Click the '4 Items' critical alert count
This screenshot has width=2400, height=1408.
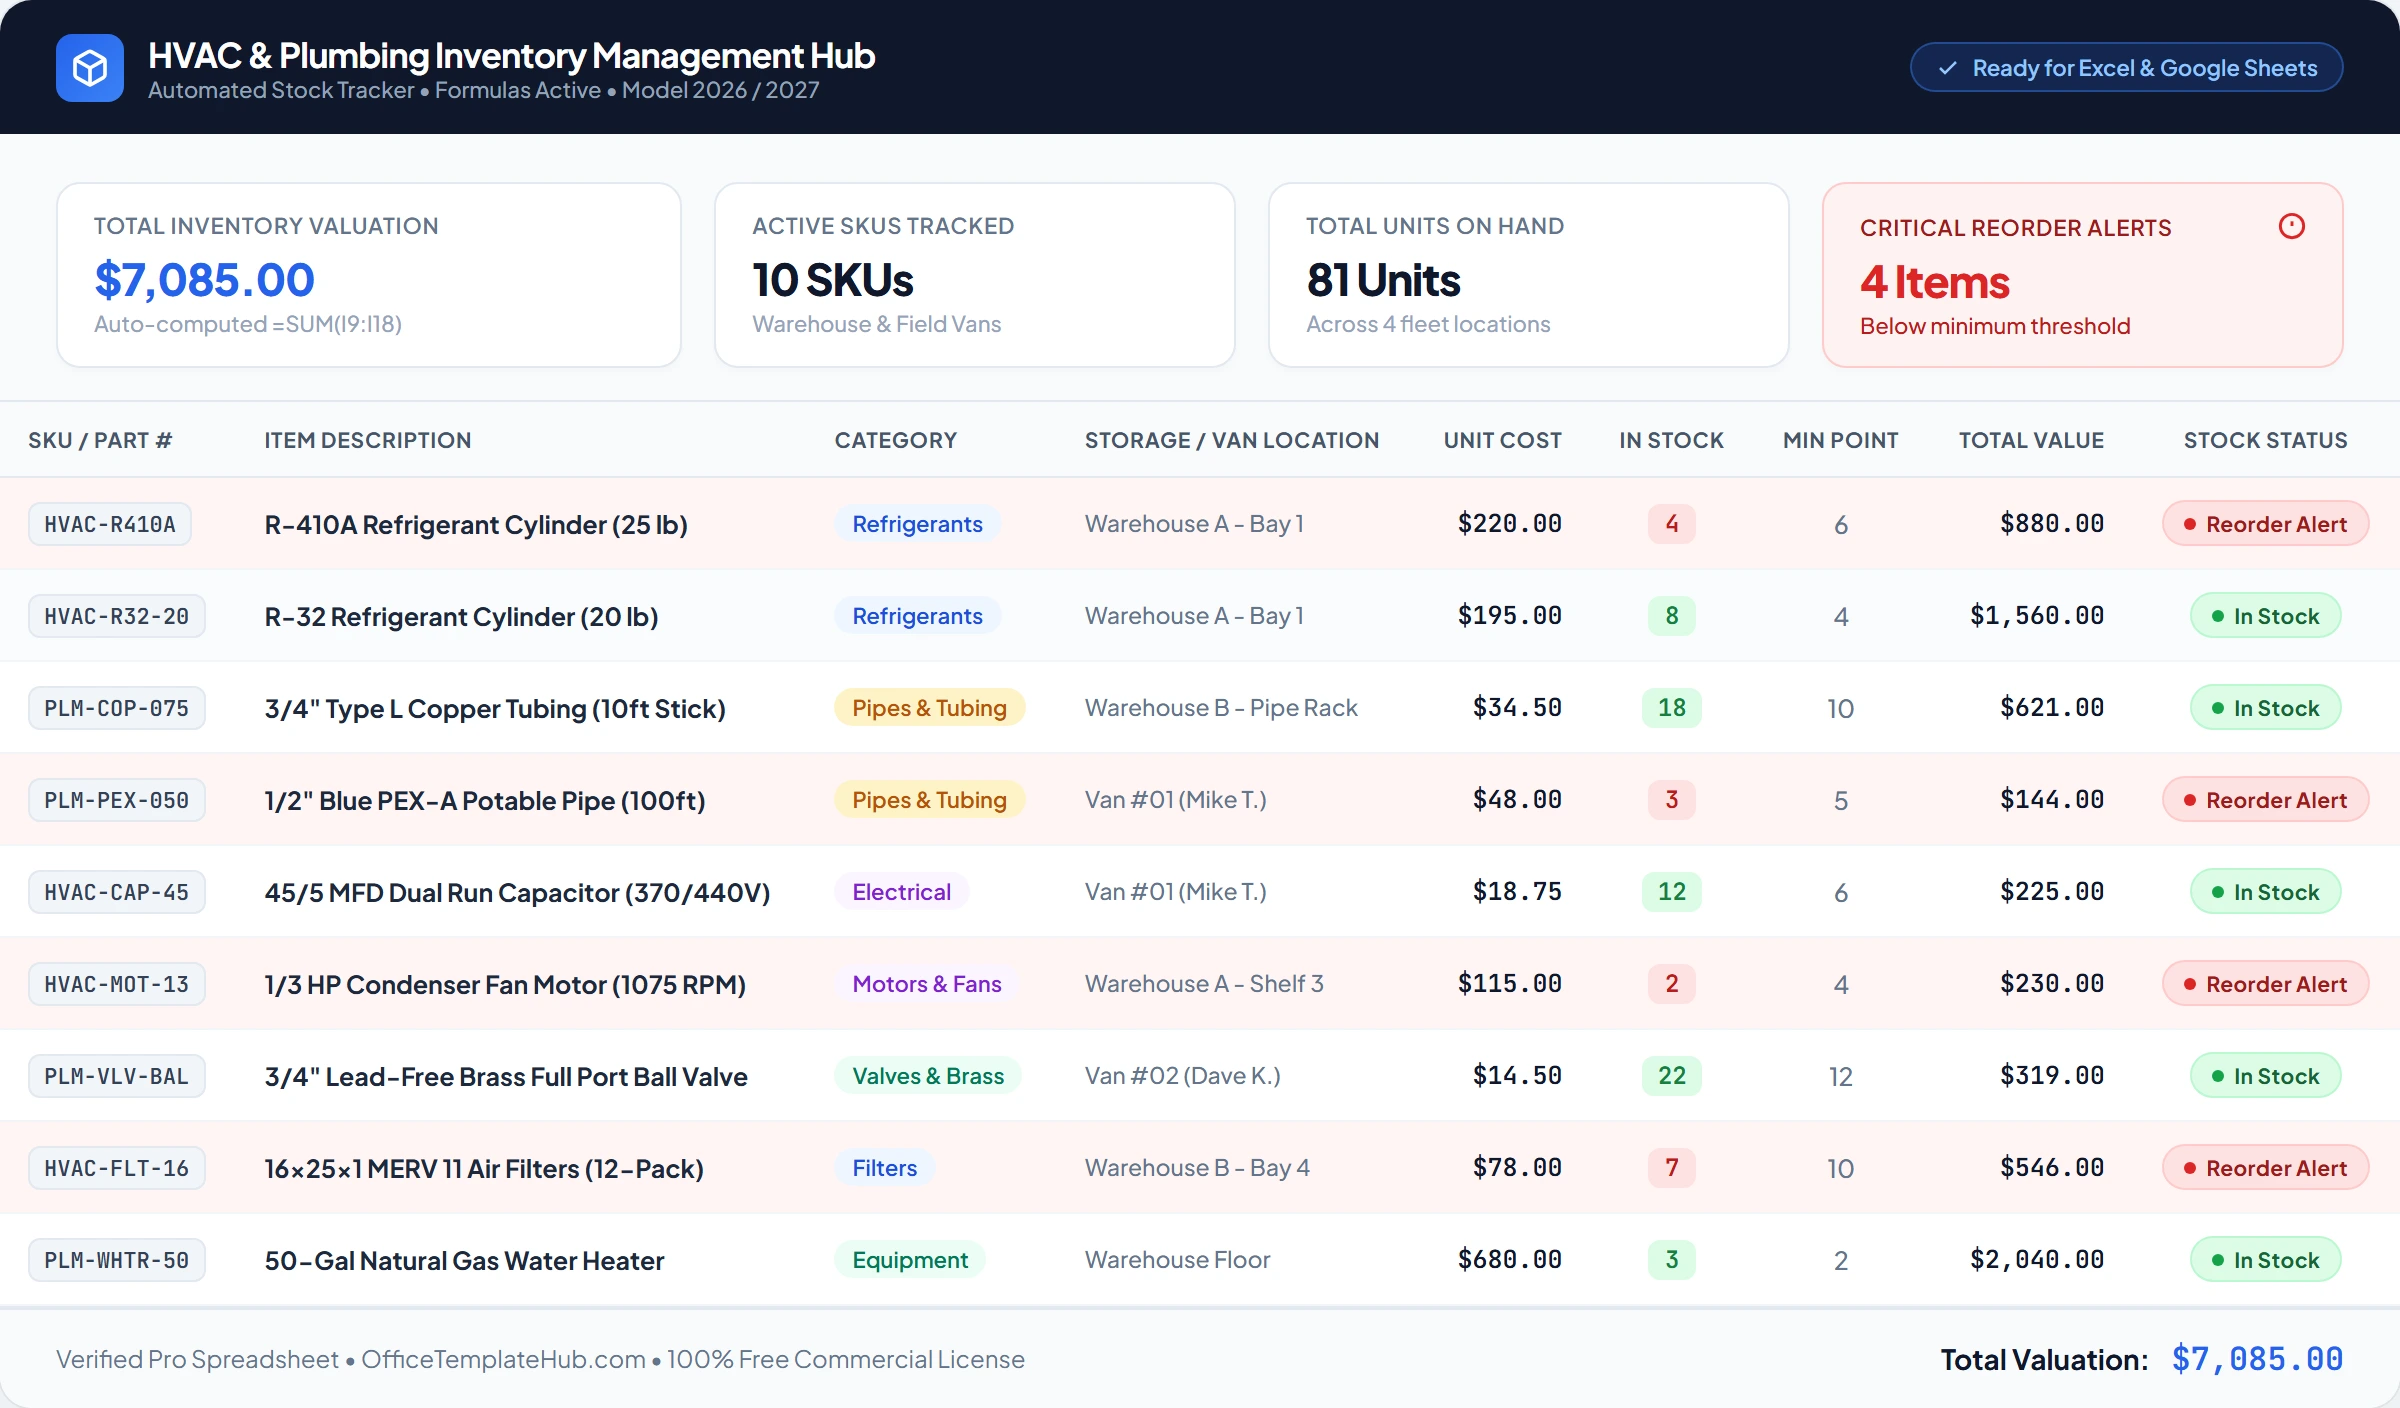(x=1934, y=282)
